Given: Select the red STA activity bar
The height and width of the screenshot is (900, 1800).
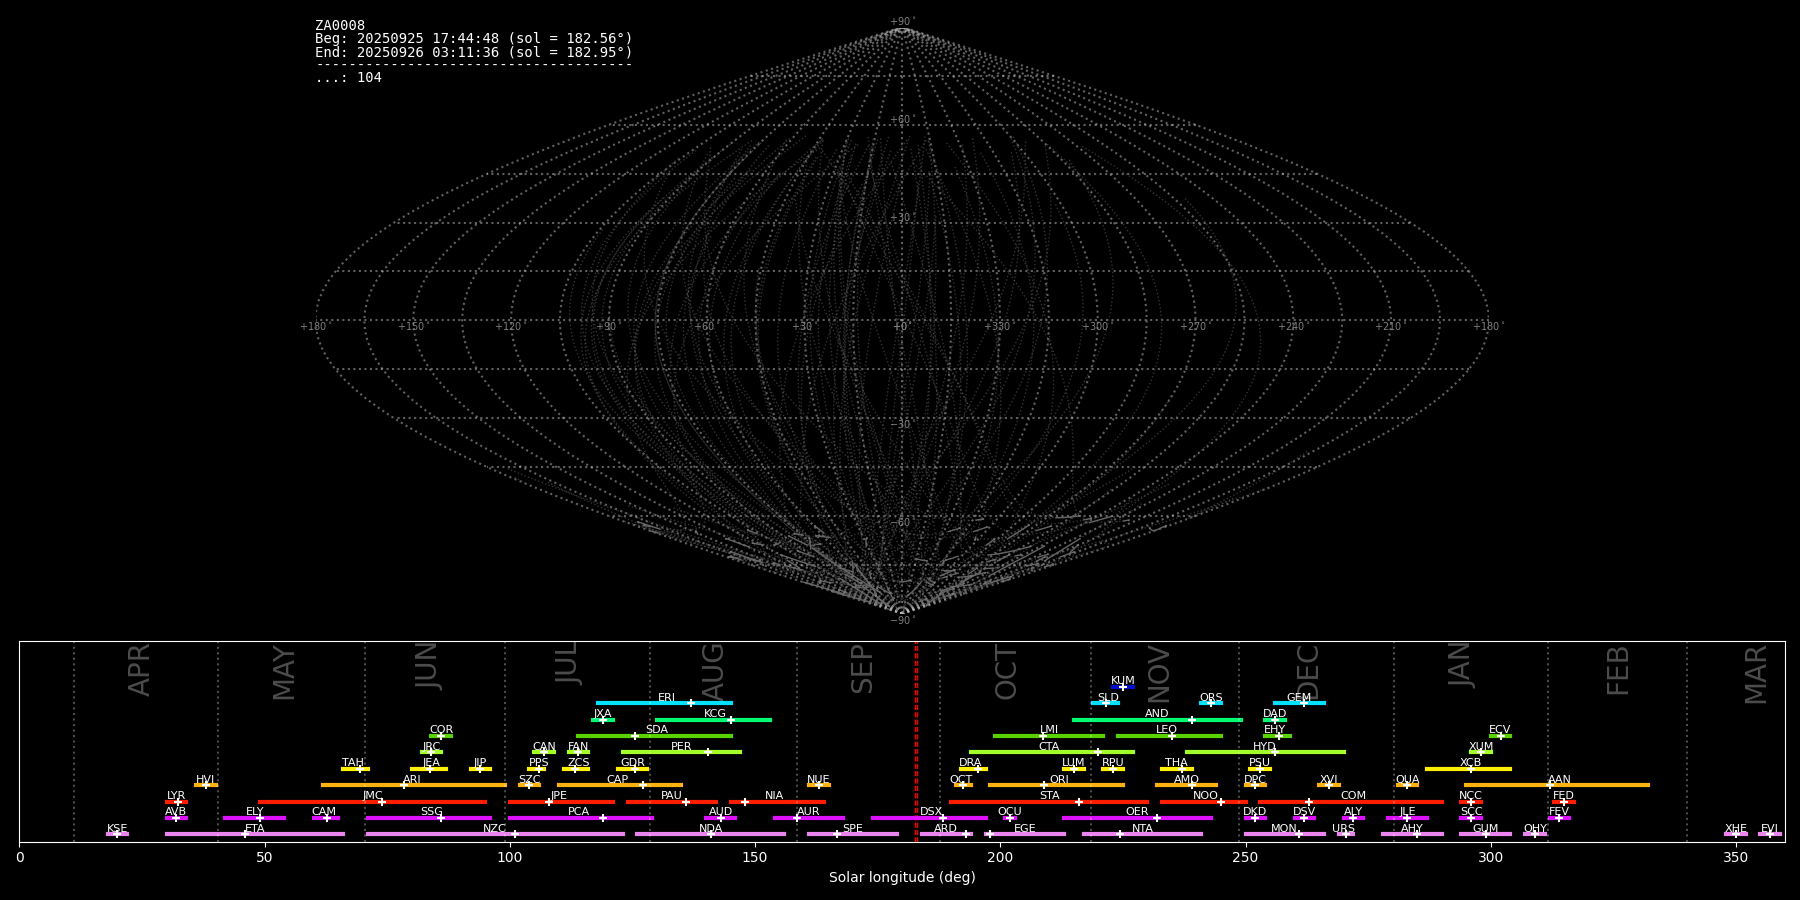Looking at the screenshot, I should 1049,802.
